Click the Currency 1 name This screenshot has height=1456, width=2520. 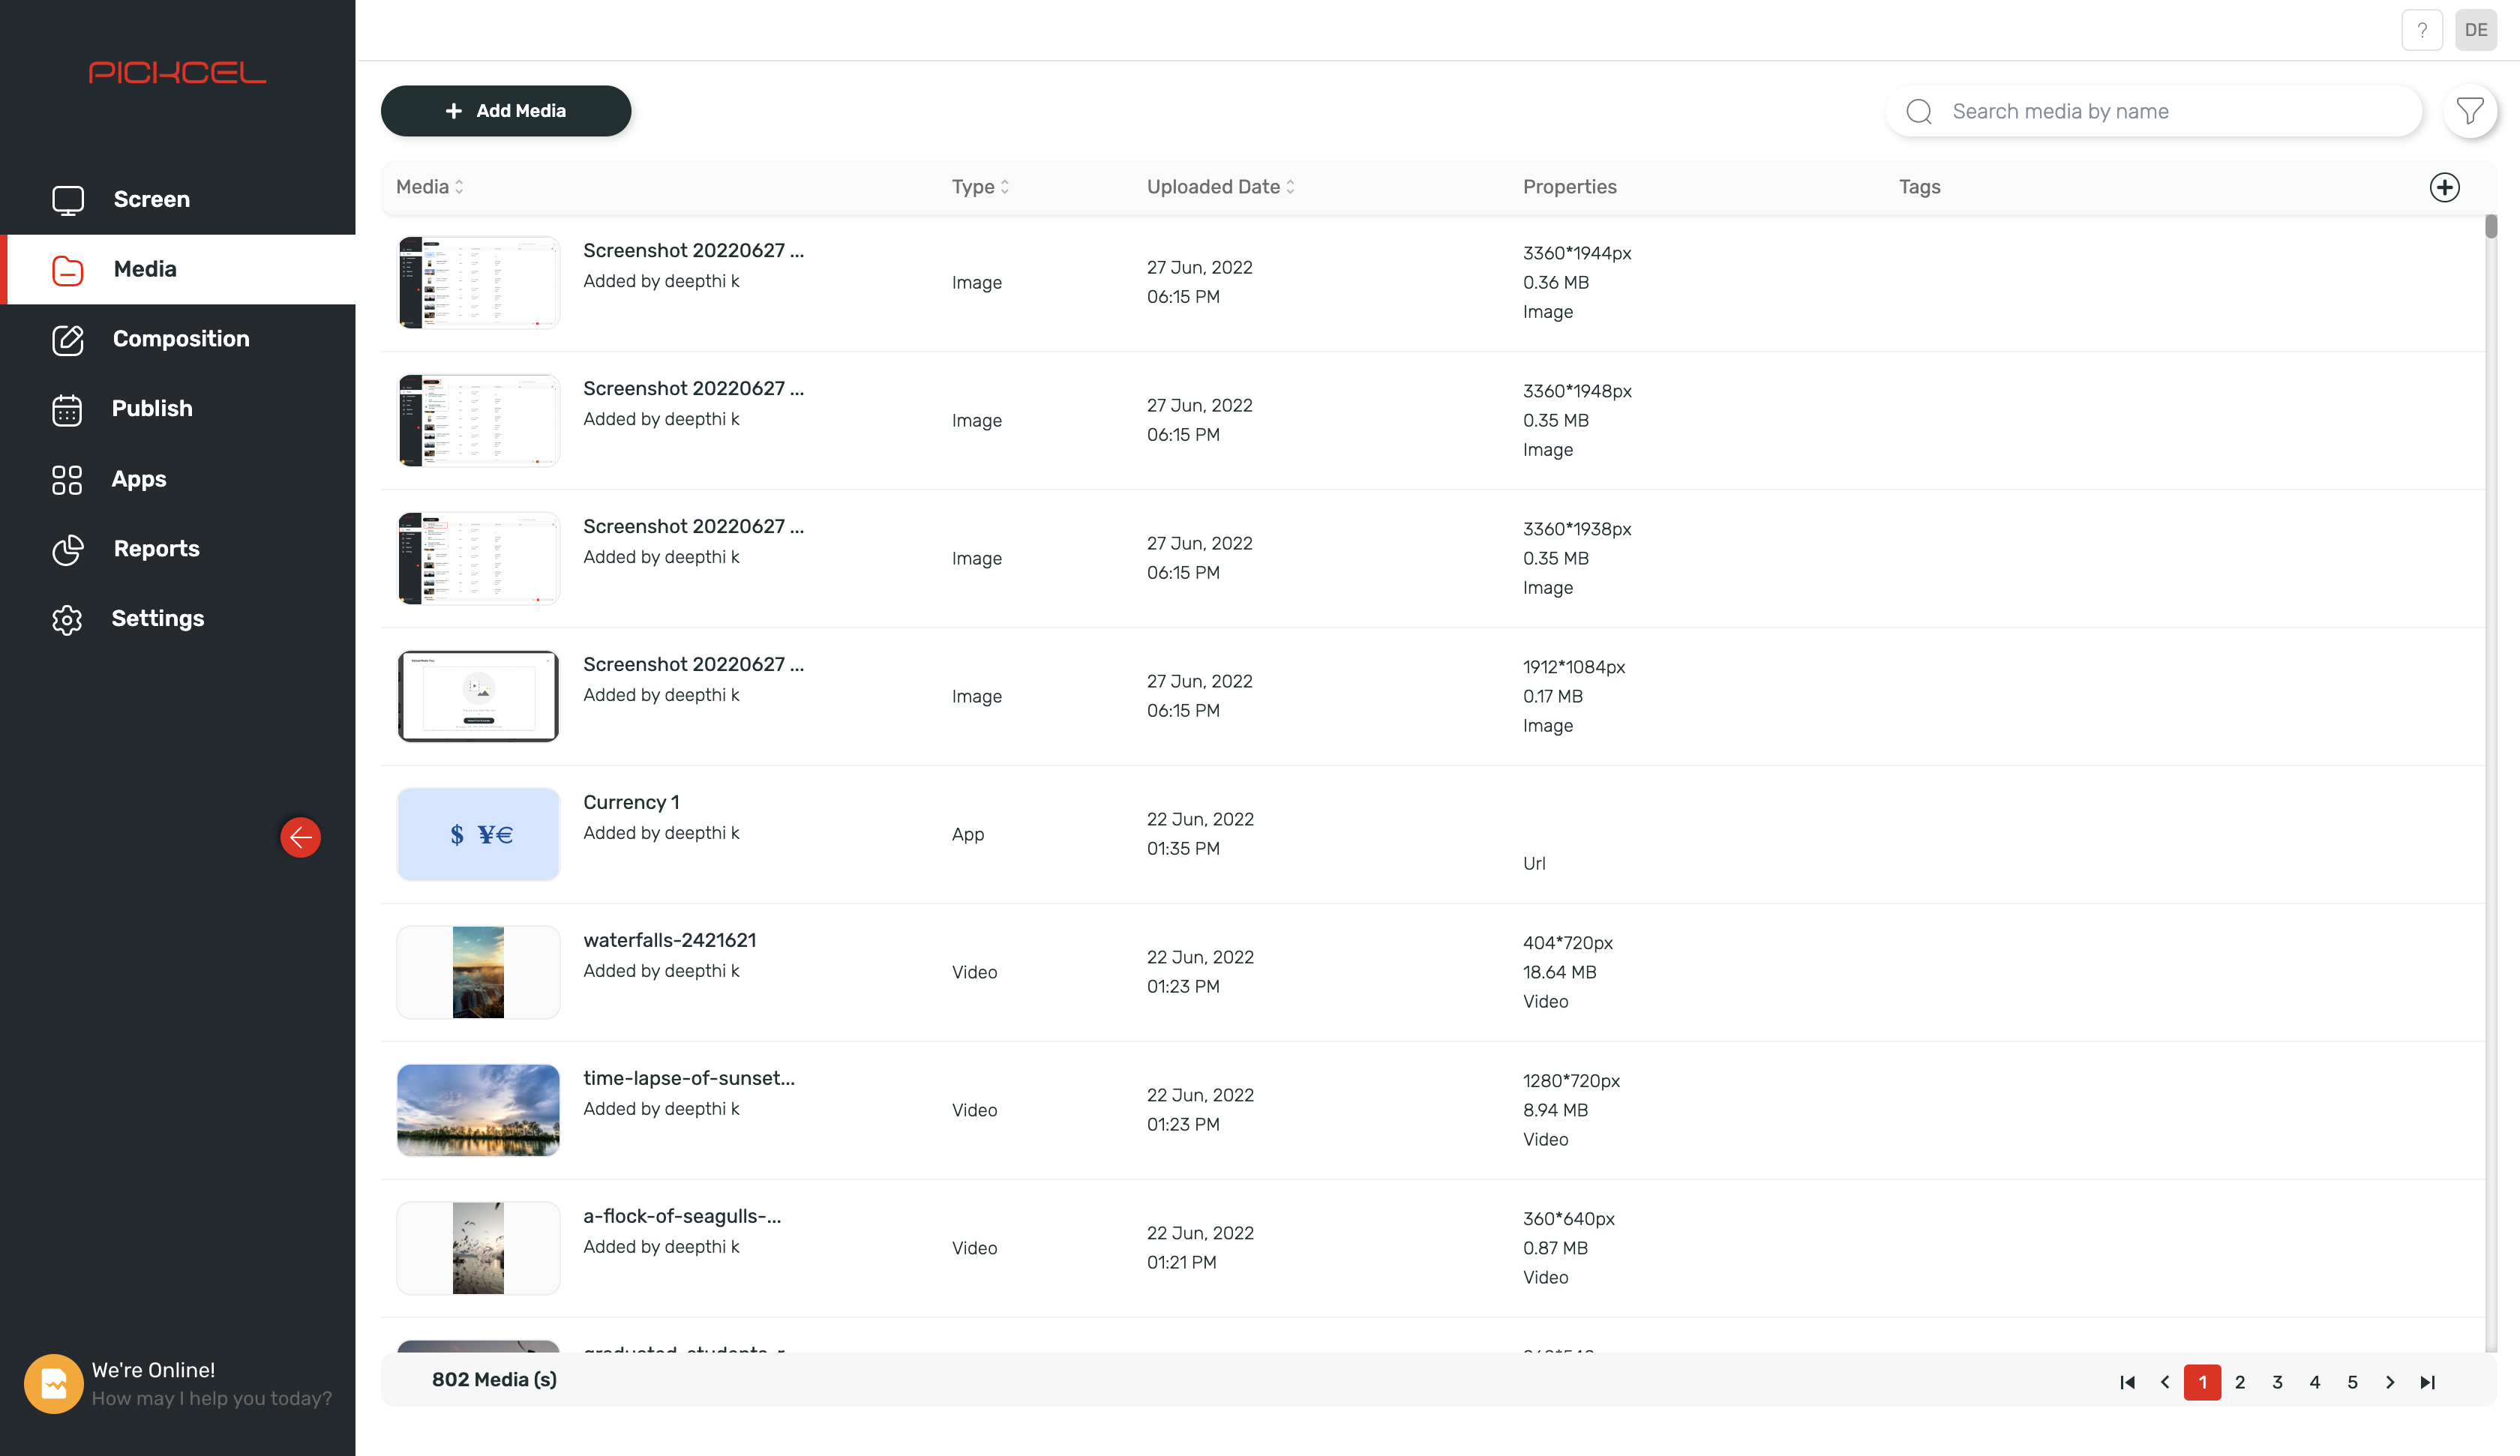point(631,802)
